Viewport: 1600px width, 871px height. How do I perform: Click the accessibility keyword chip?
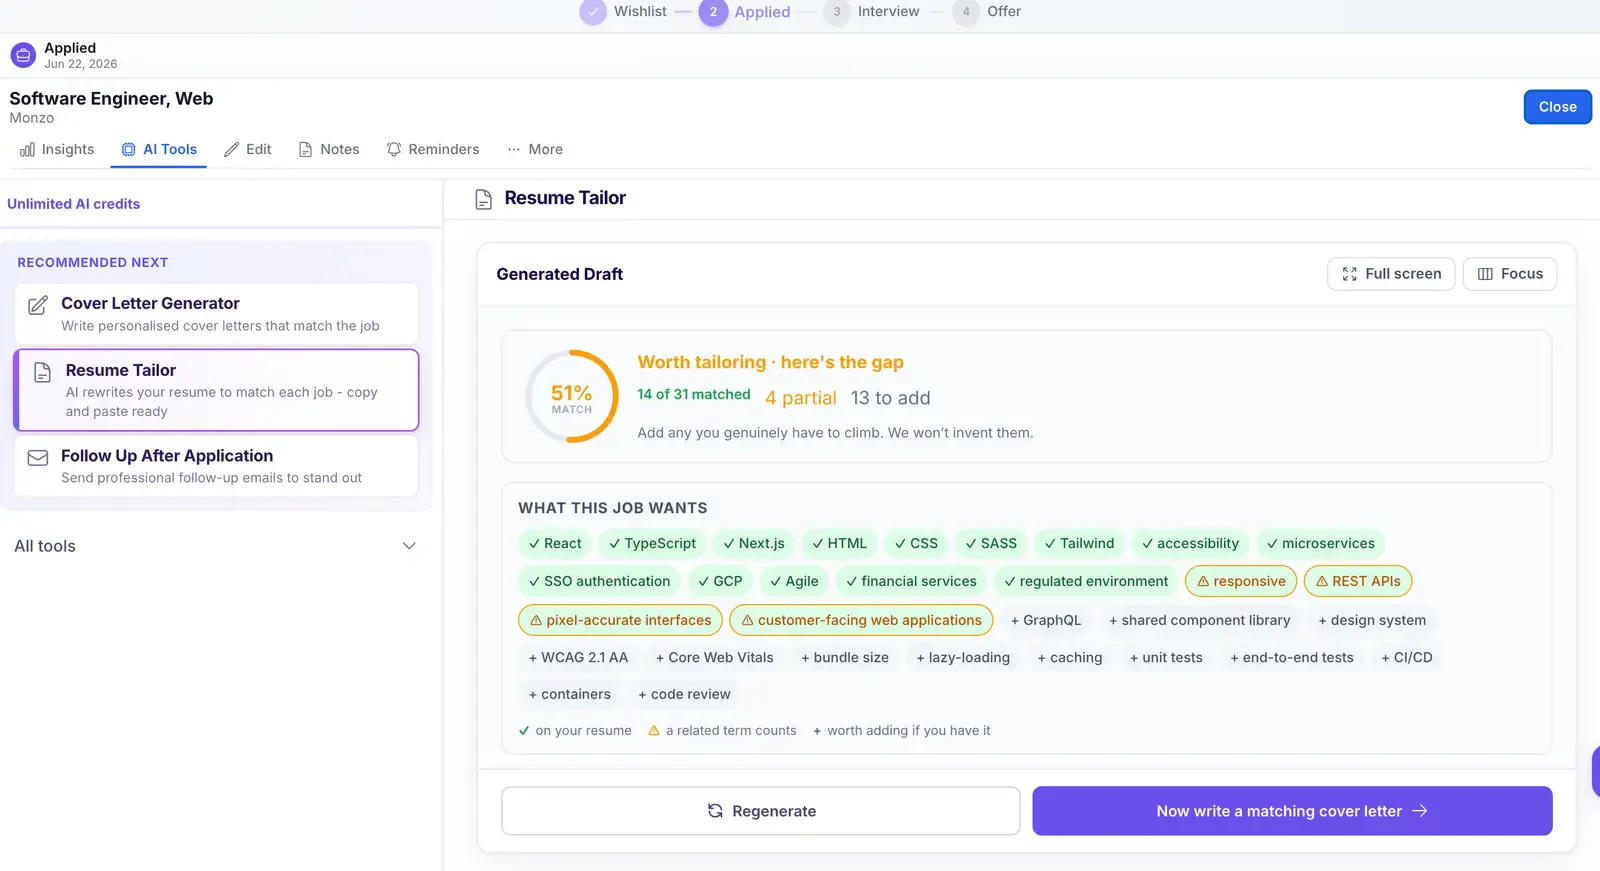(x=1190, y=543)
